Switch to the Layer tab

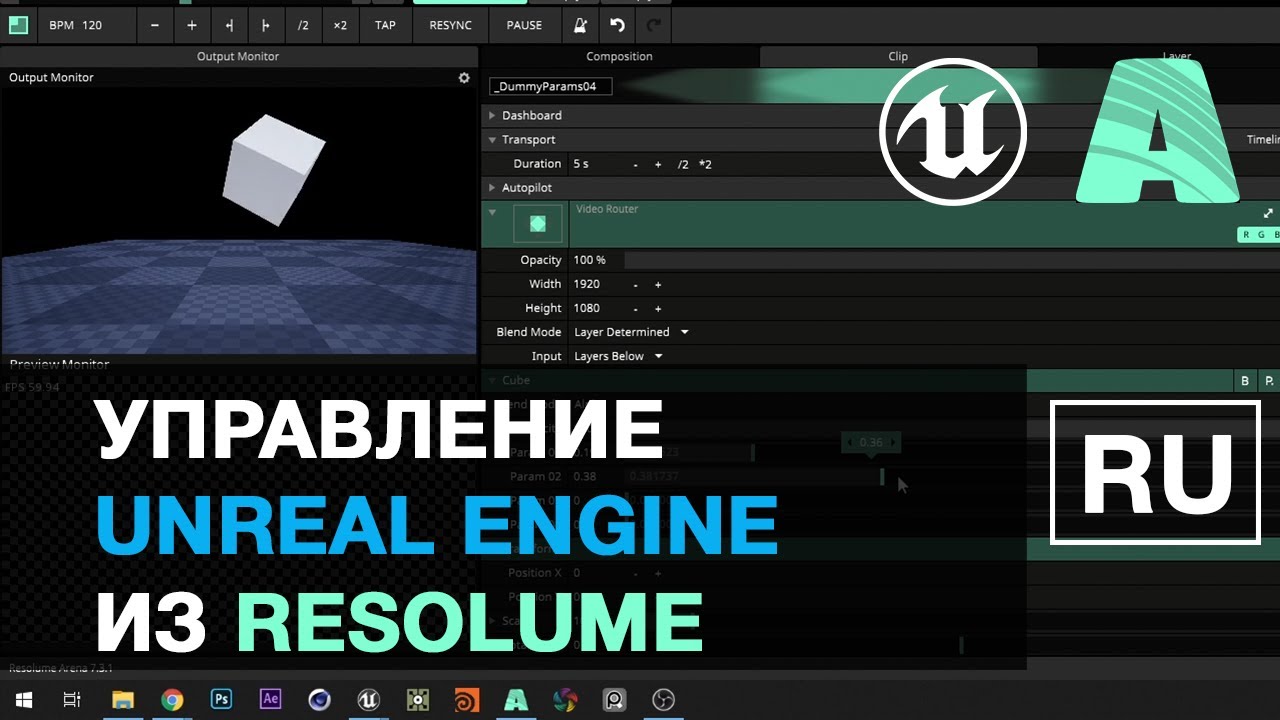click(1177, 56)
